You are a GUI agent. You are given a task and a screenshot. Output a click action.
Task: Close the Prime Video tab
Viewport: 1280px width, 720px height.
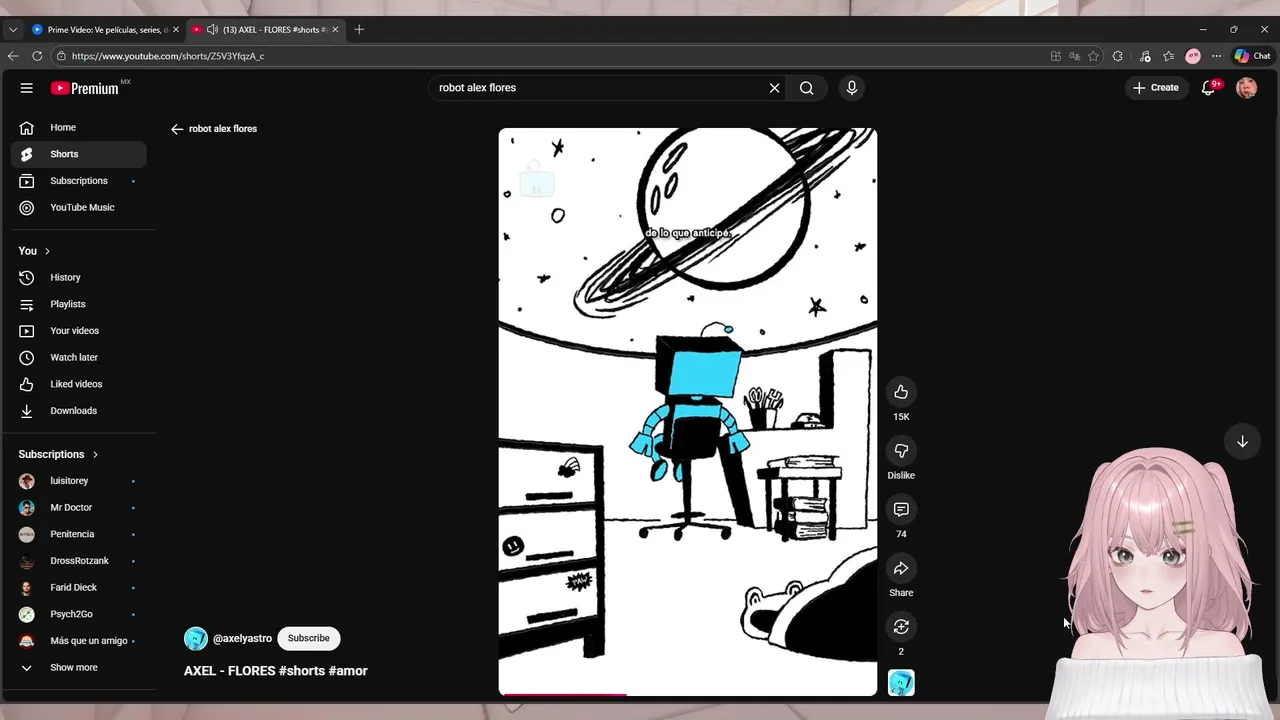coord(175,30)
